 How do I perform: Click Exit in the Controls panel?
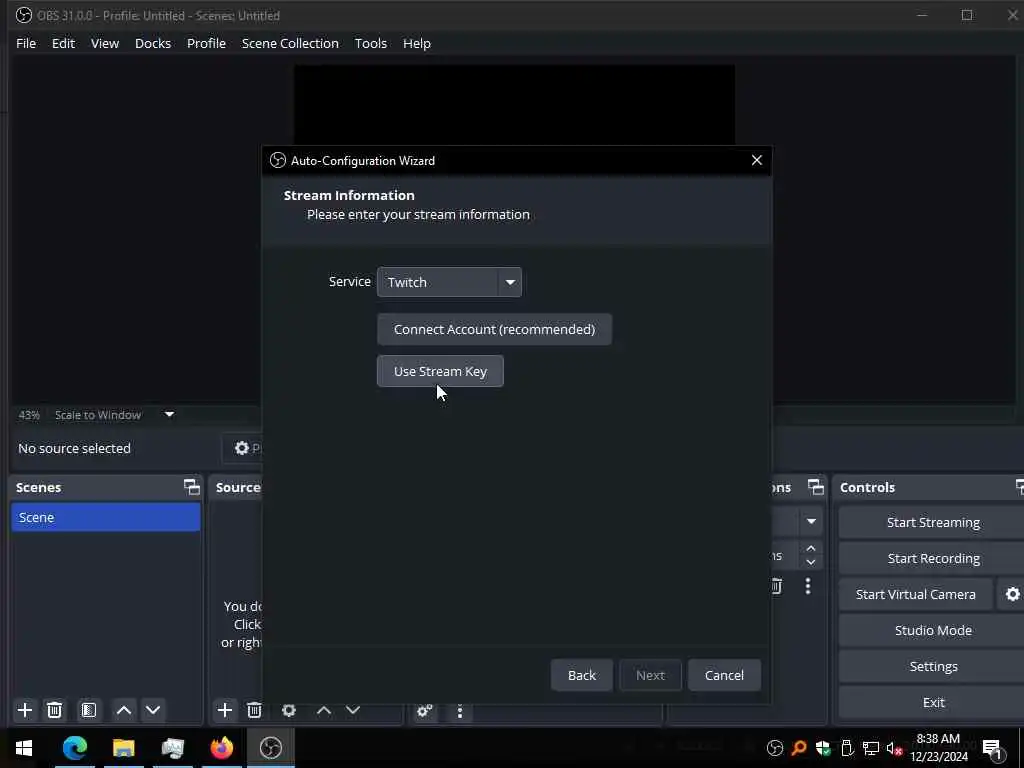click(933, 702)
